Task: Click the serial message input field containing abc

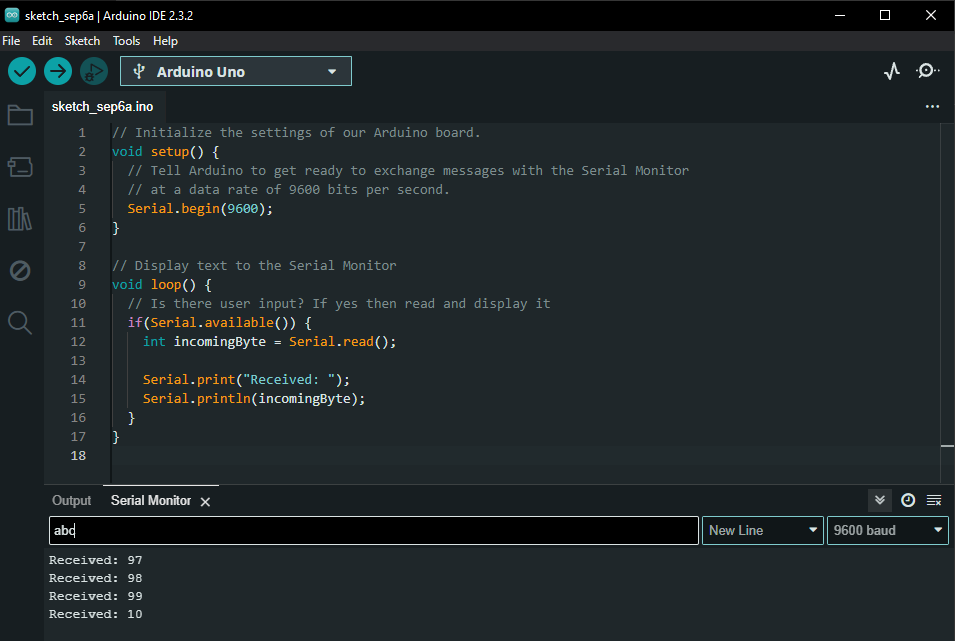Action: [x=373, y=530]
